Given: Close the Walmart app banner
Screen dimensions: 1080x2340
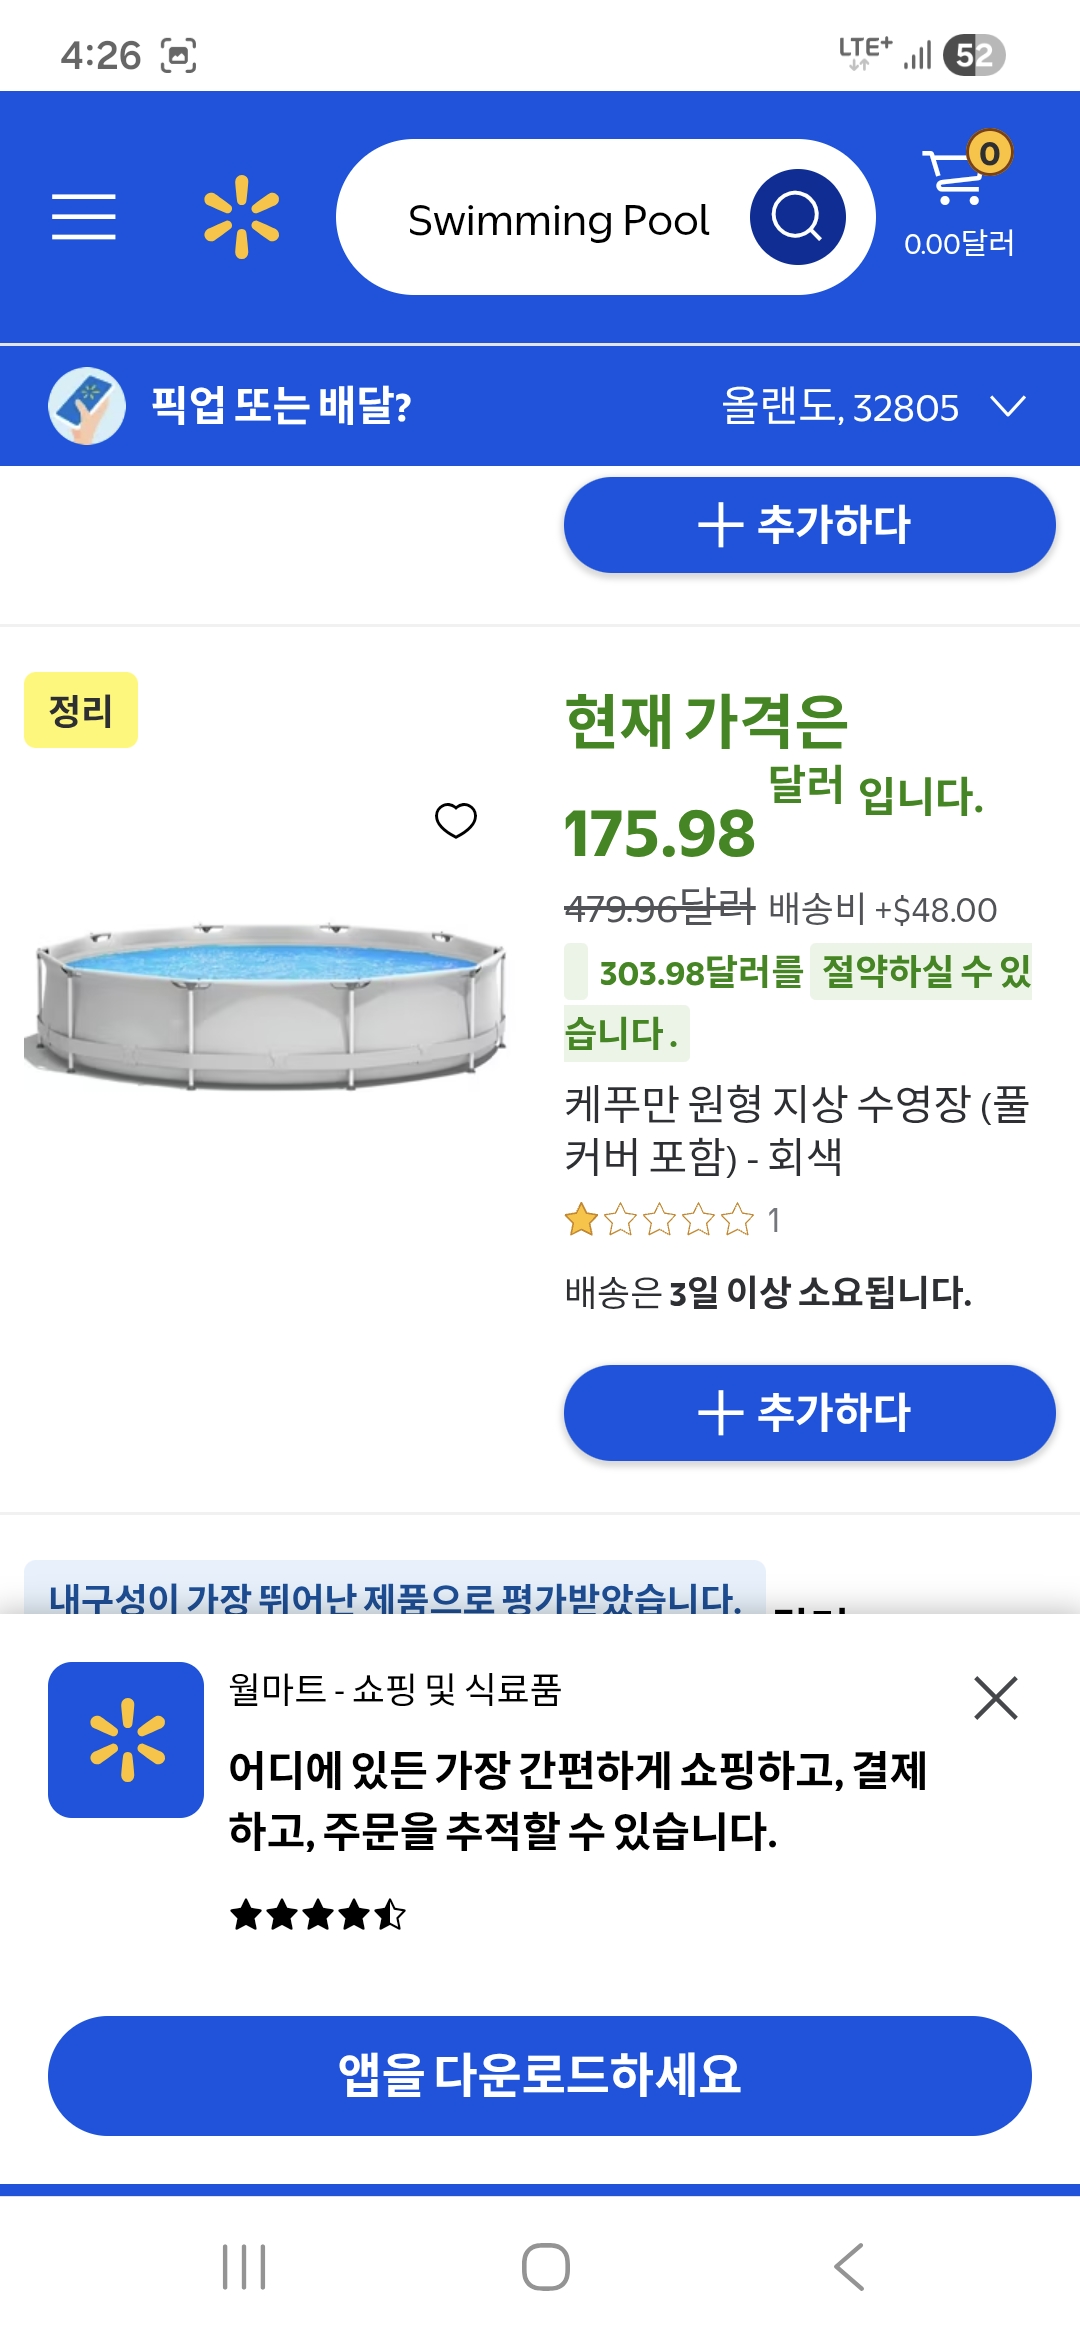Looking at the screenshot, I should [x=995, y=1698].
